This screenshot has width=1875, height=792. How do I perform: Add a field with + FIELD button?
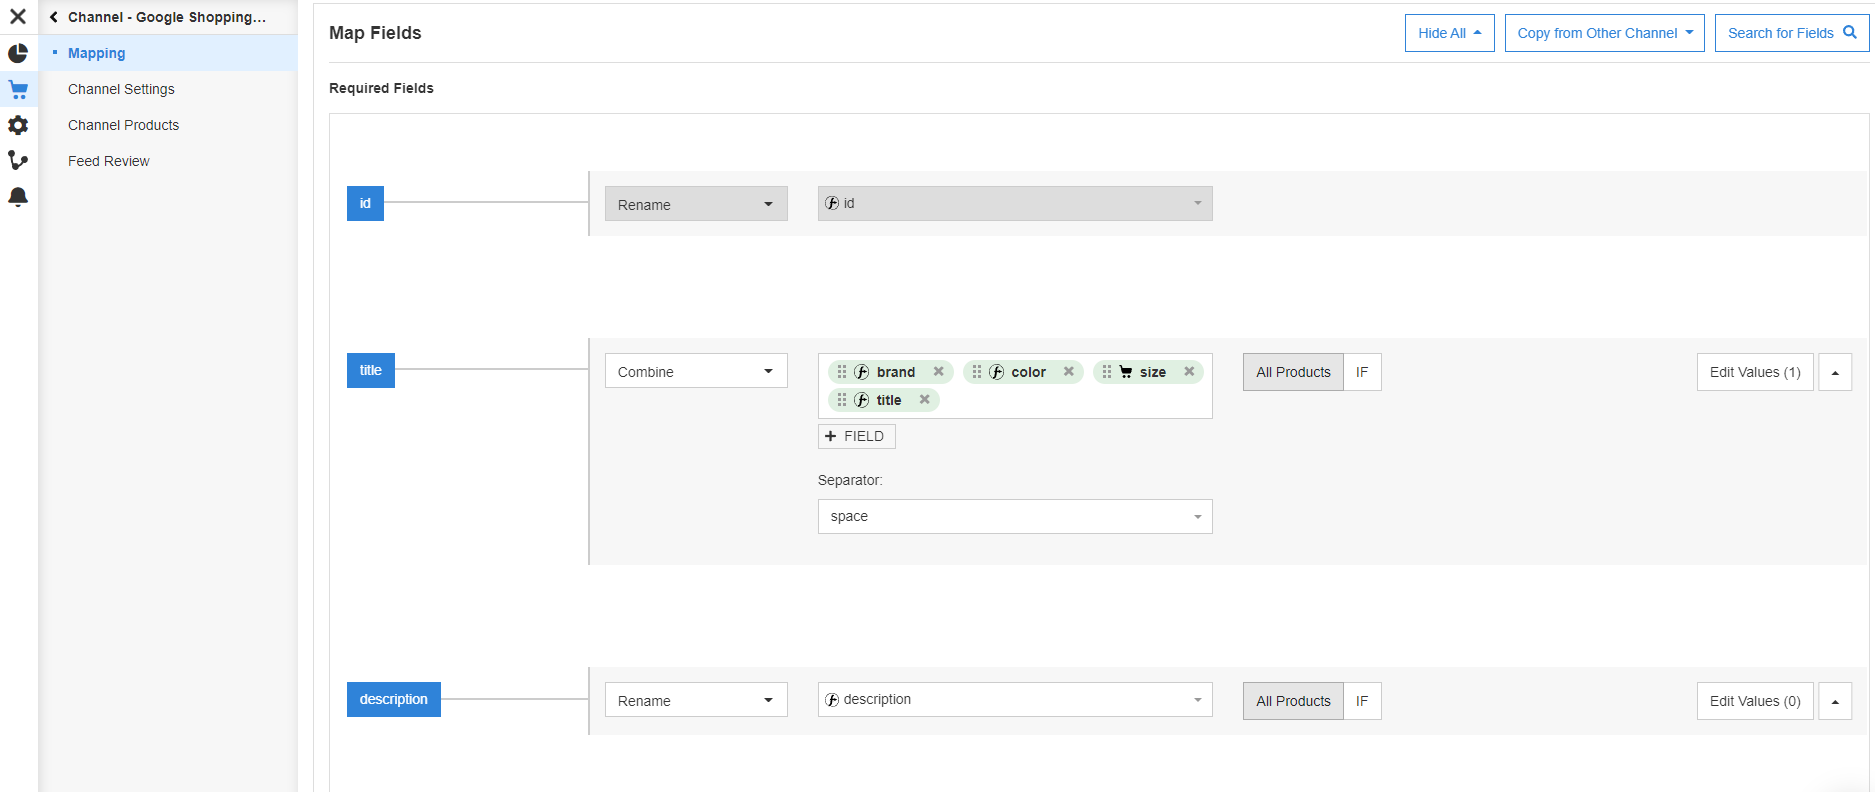click(x=856, y=436)
